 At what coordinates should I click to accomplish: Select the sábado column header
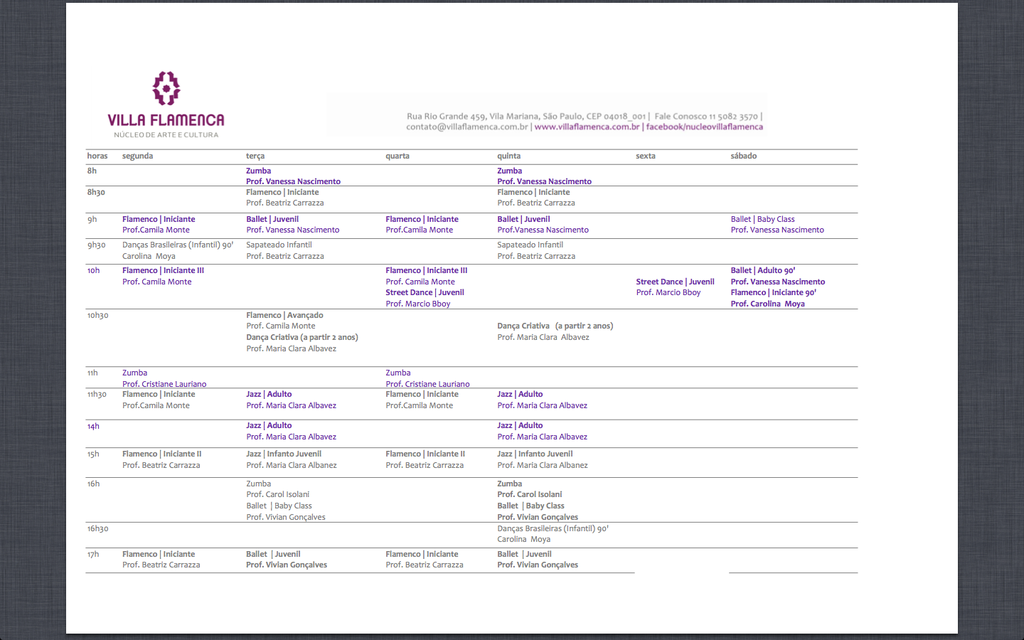pyautogui.click(x=743, y=156)
